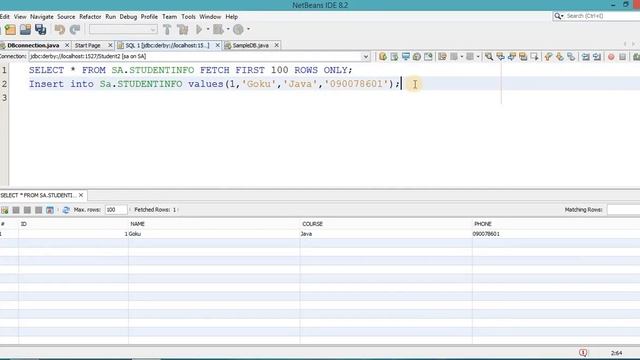Click the Shift Line Left icon
640x360 pixels.
(x=586, y=57)
